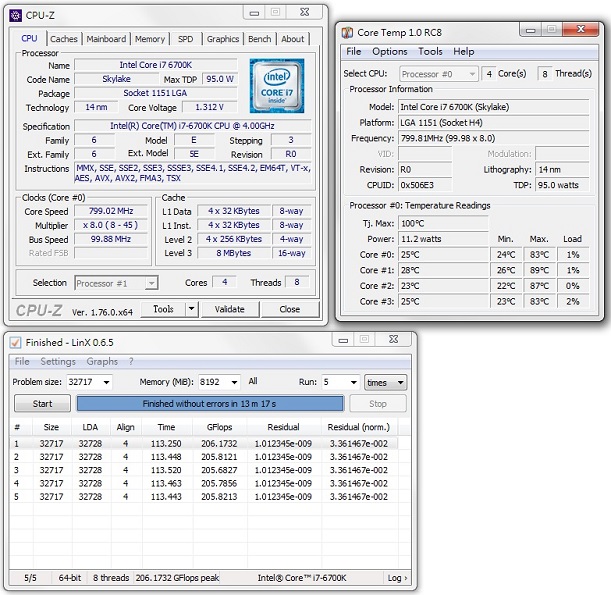Open the Graphics tab in CPU-Z
The height and width of the screenshot is (595, 611).
click(223, 39)
